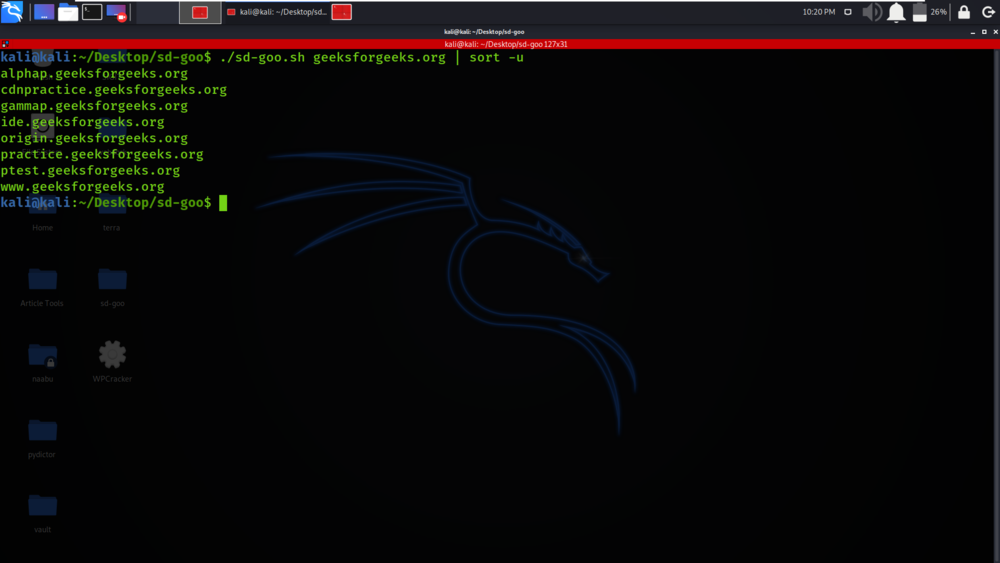Minimize the terminal window
This screenshot has width=1000, height=563.
(973, 32)
